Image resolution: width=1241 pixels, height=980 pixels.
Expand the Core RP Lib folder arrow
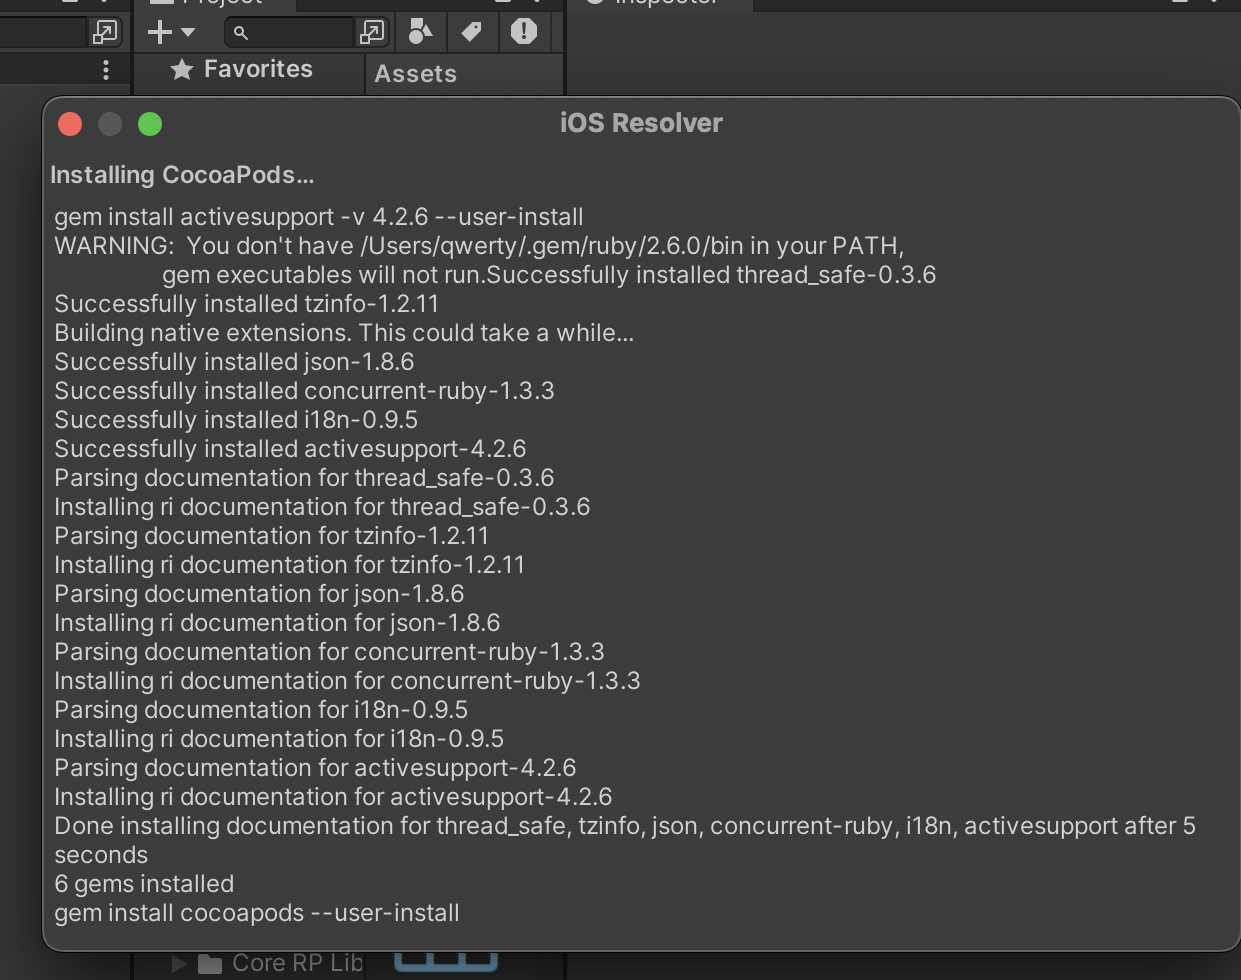pos(179,963)
